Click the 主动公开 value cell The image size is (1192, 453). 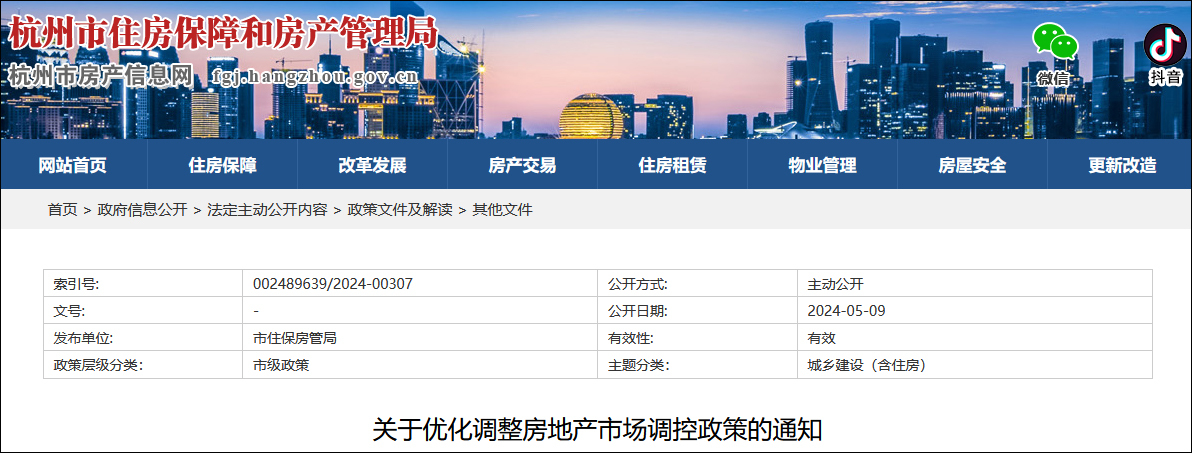(975, 284)
